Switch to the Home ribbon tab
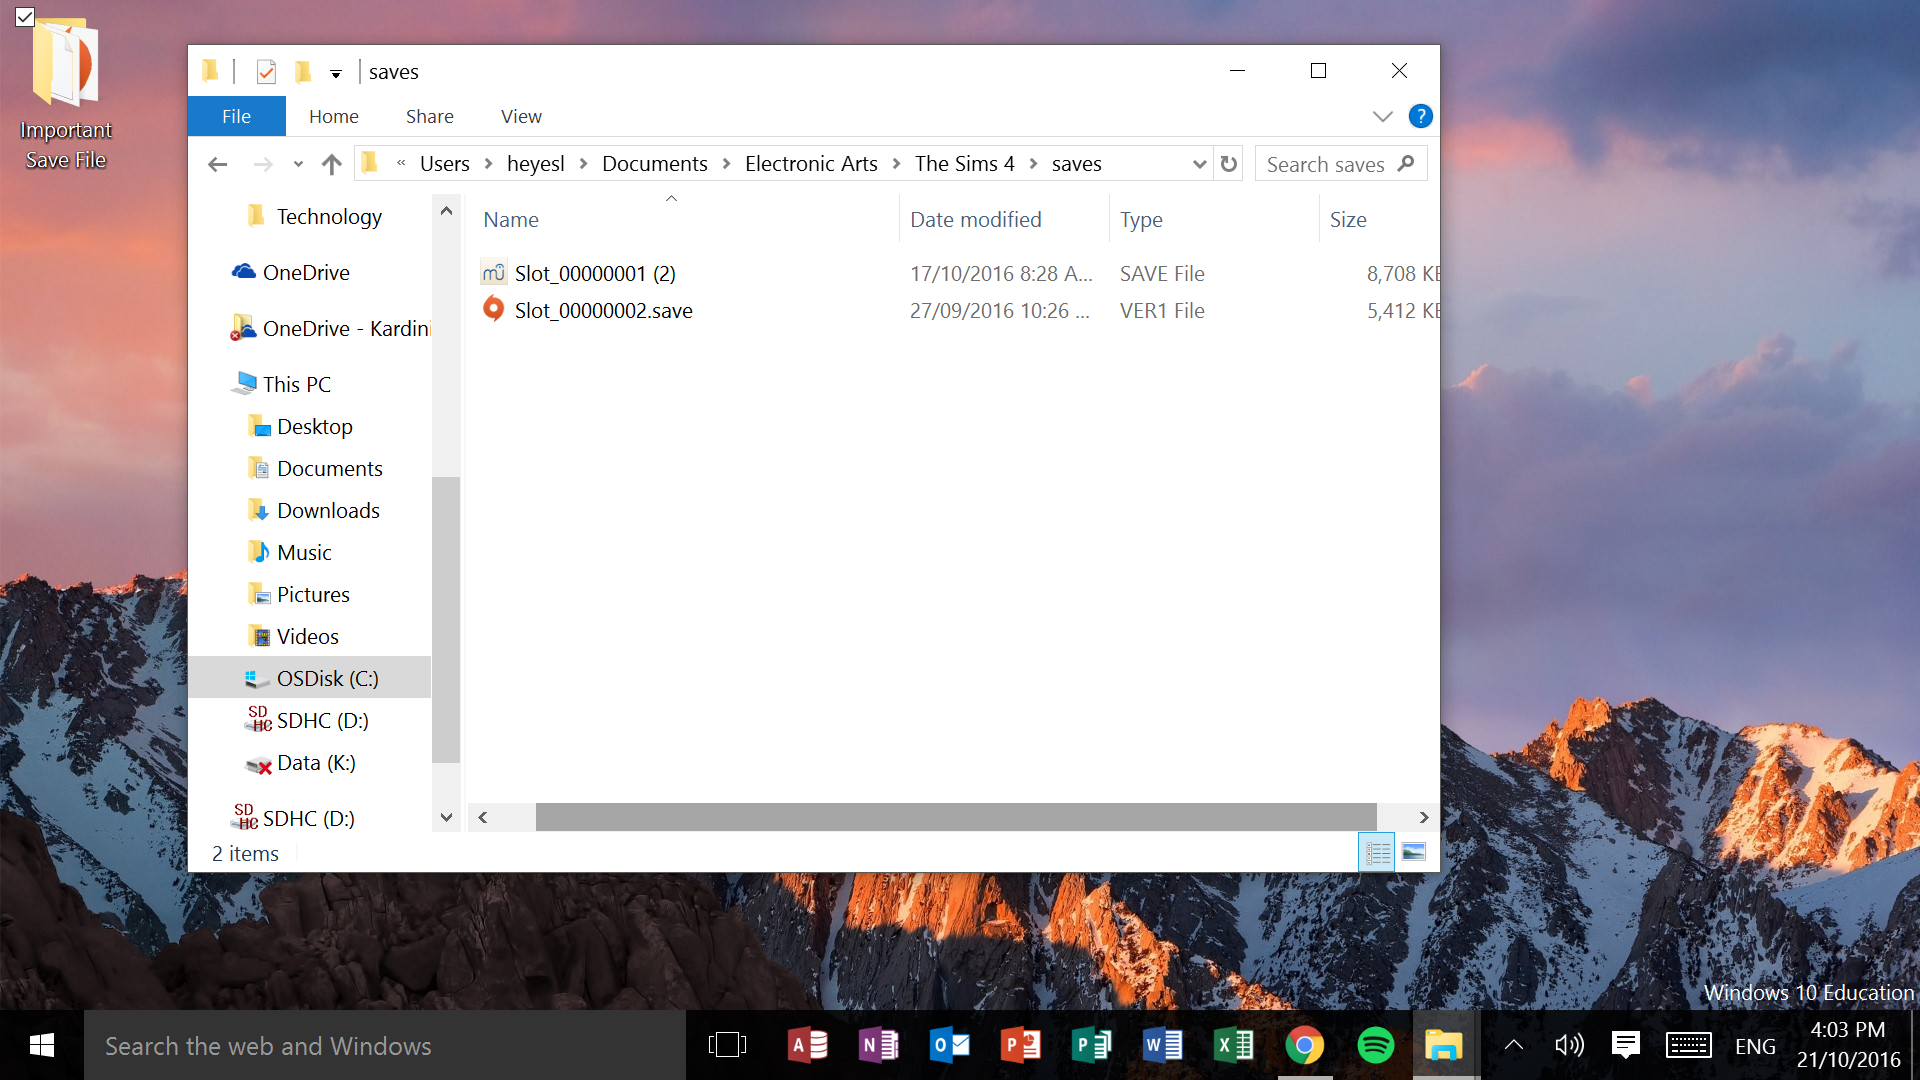Viewport: 1920px width, 1080px height. coord(333,116)
